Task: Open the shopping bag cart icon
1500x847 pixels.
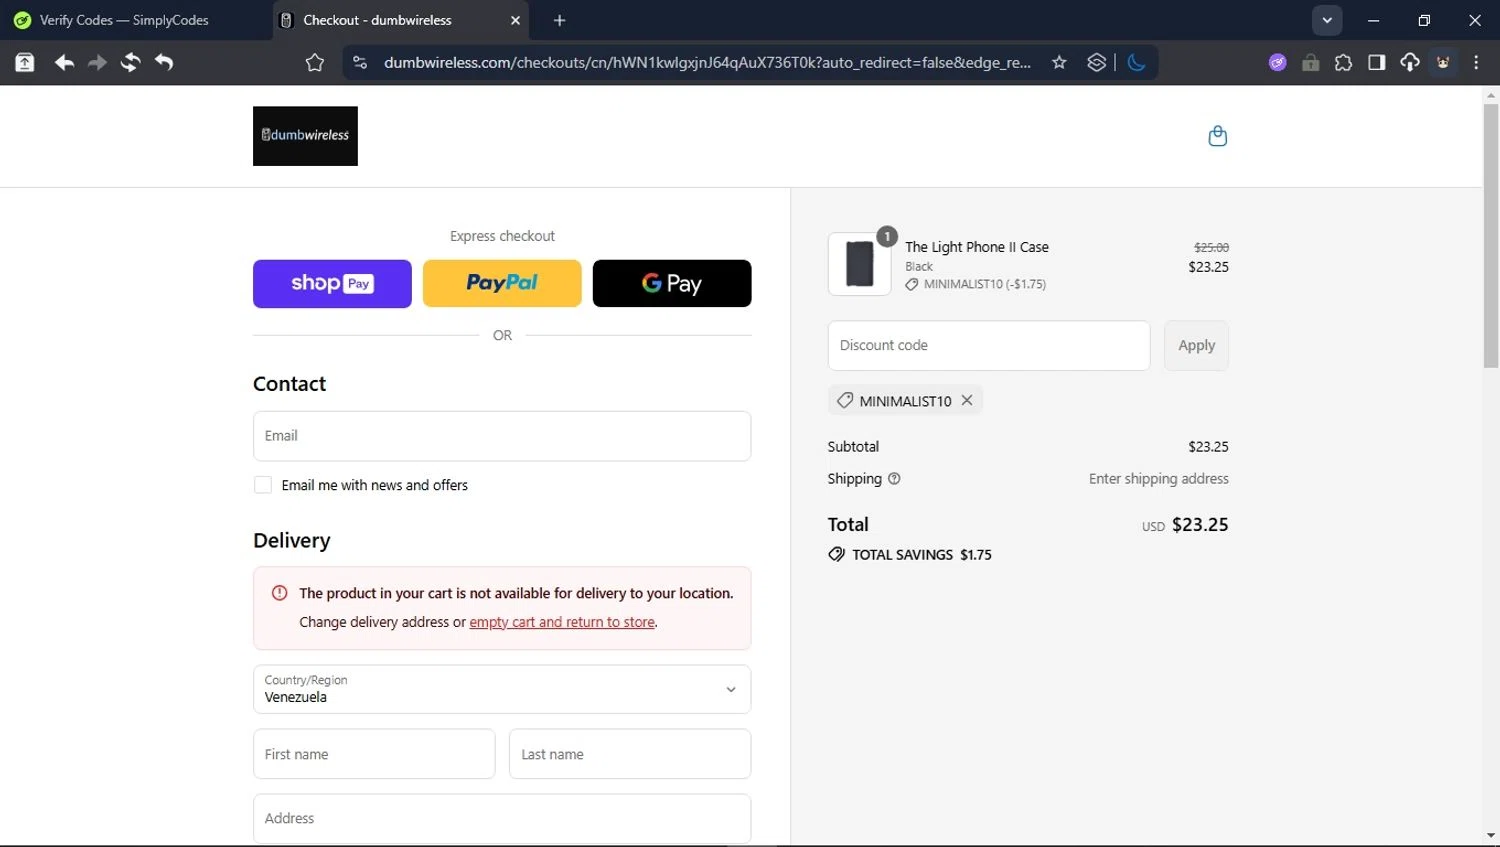Action: click(x=1217, y=136)
